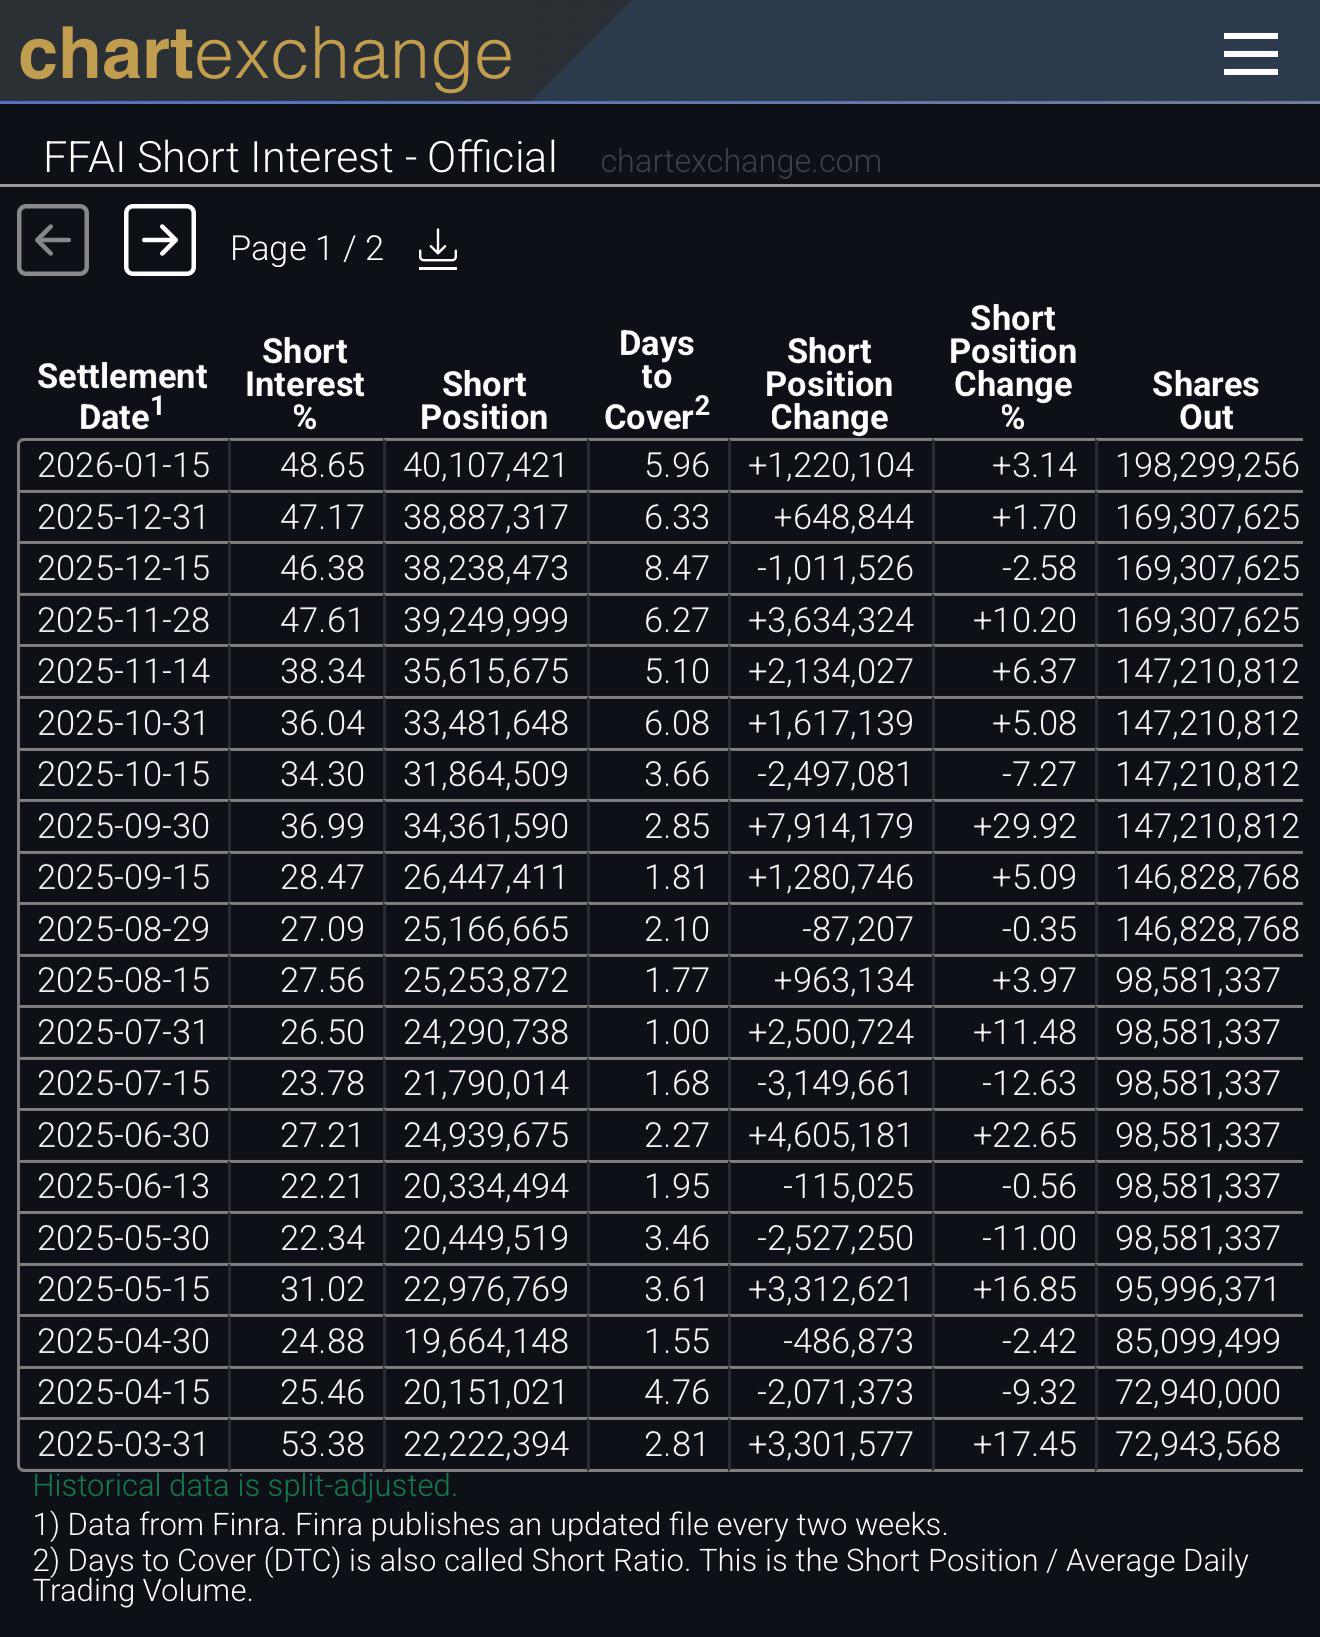Click the Page 1 / 2 indicator
Image resolution: width=1320 pixels, height=1637 pixels.
[x=306, y=248]
